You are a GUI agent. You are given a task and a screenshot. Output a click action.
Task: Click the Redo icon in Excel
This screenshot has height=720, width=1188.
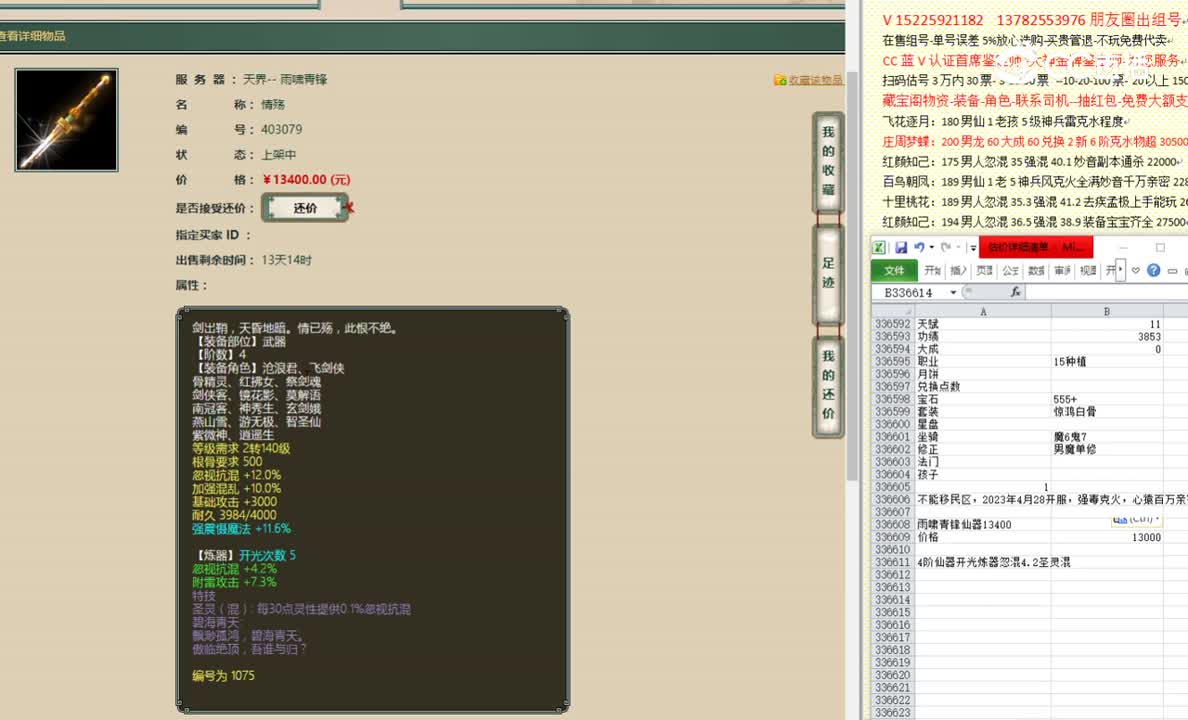(x=946, y=246)
